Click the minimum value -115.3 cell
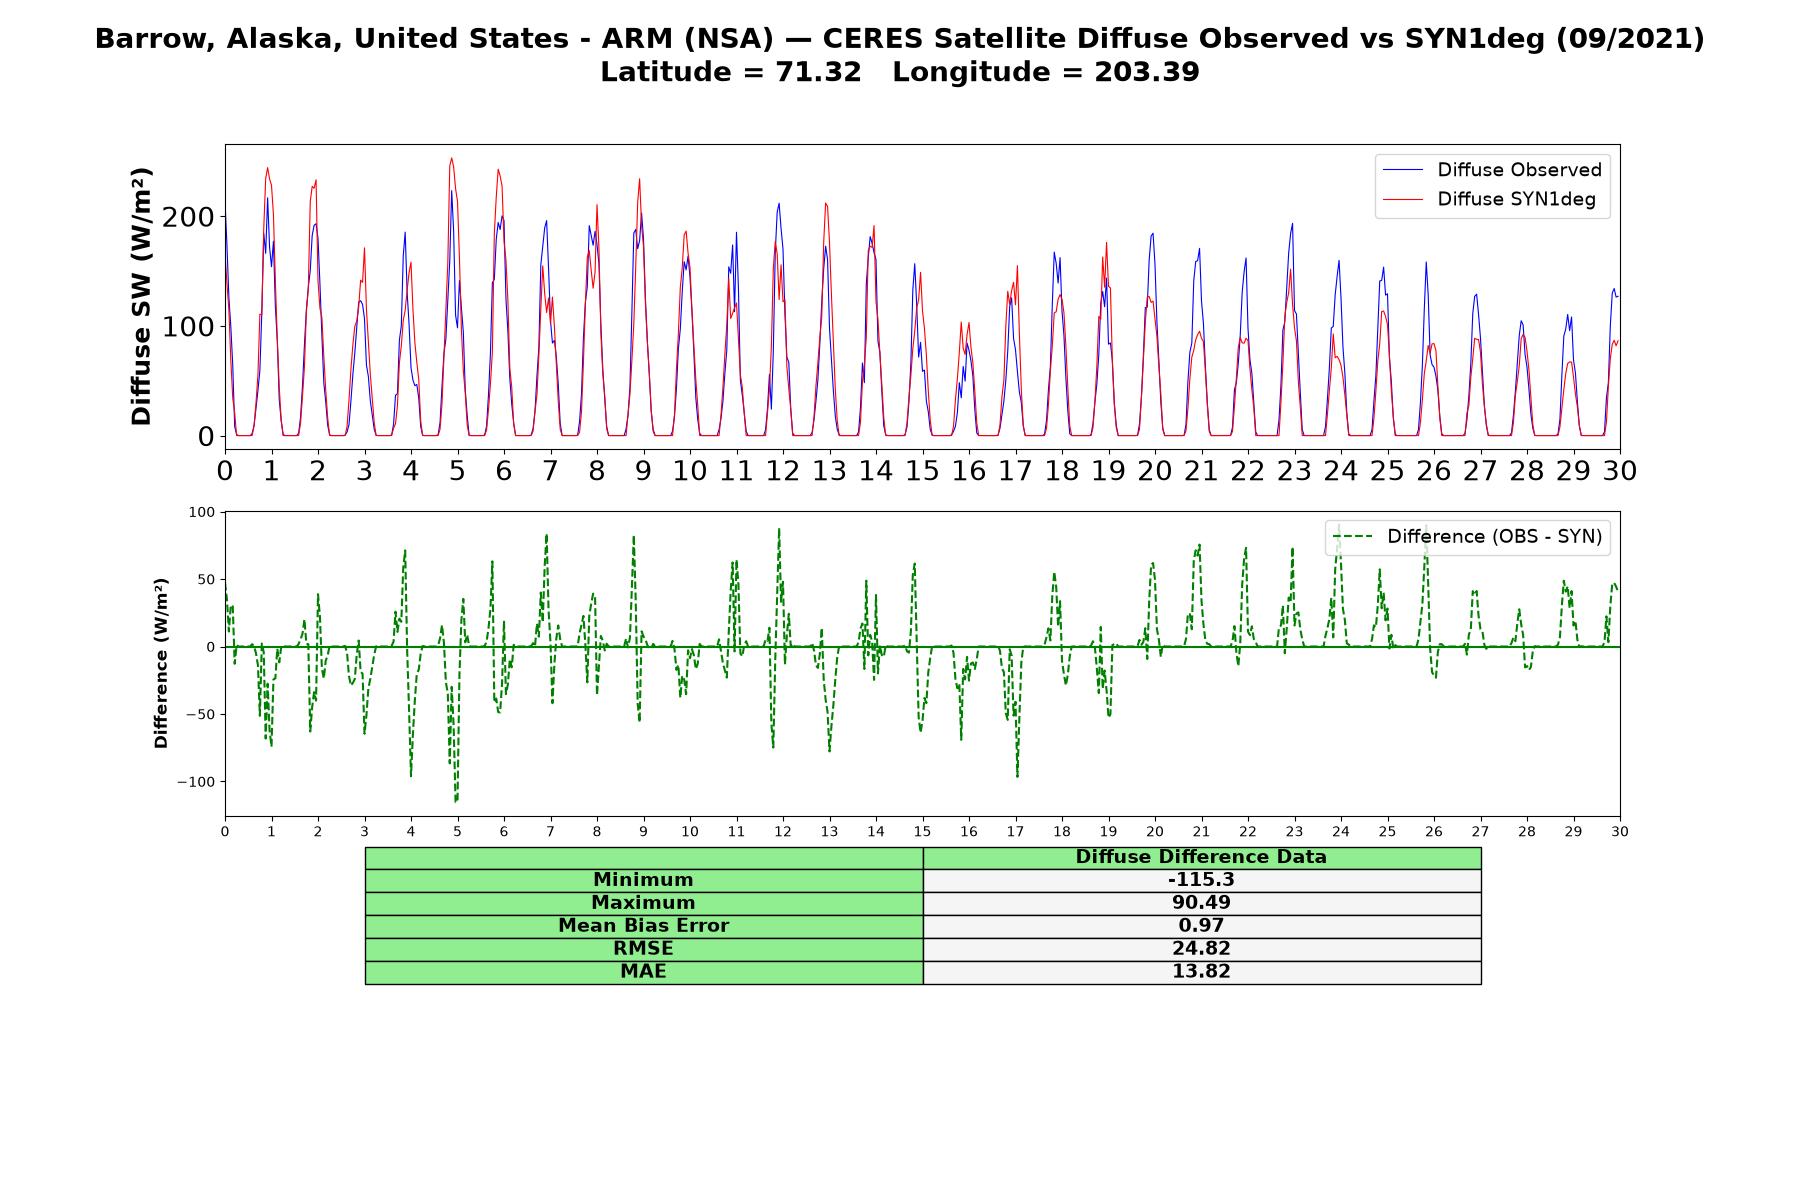Viewport: 1800px width, 1200px height. [x=1201, y=880]
